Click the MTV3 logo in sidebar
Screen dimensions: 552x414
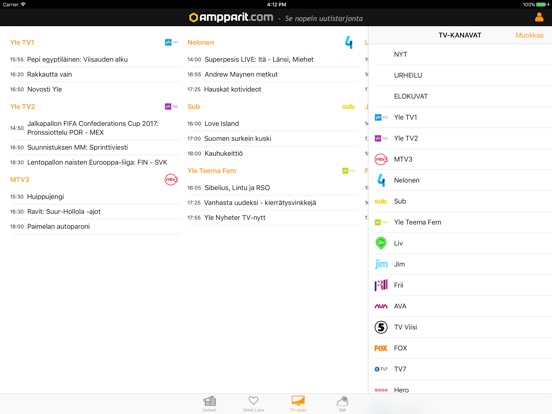381,159
